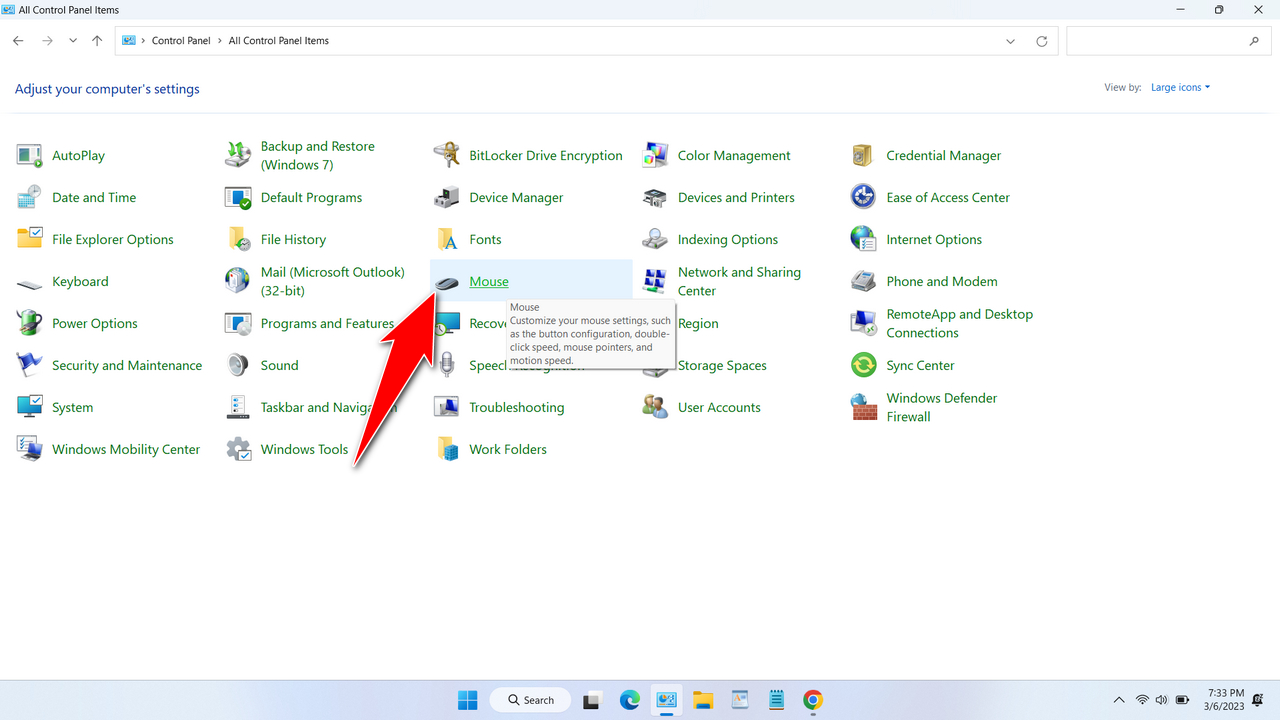Open recent pages chevron beside forward button
Viewport: 1280px width, 720px height.
(x=72, y=40)
